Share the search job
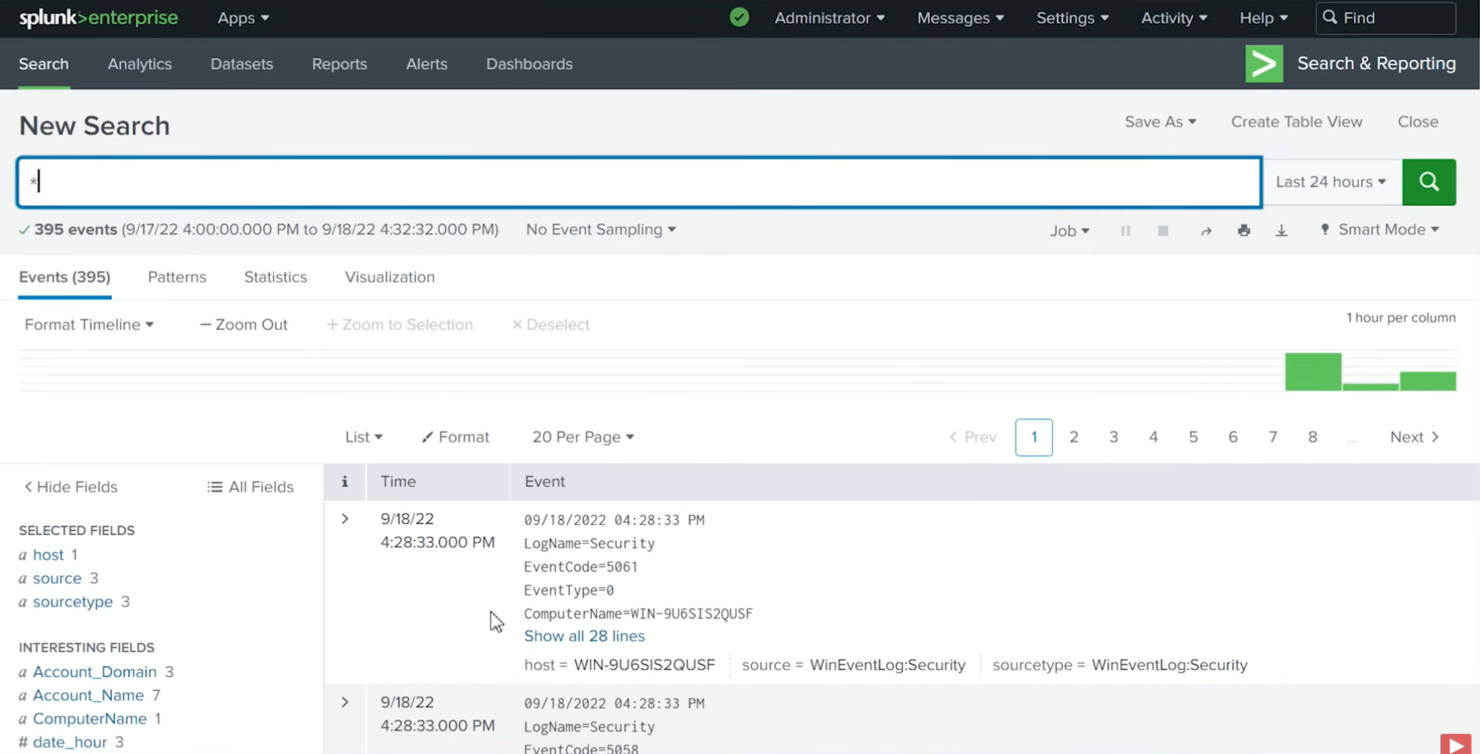Image resolution: width=1480 pixels, height=754 pixels. [1206, 230]
